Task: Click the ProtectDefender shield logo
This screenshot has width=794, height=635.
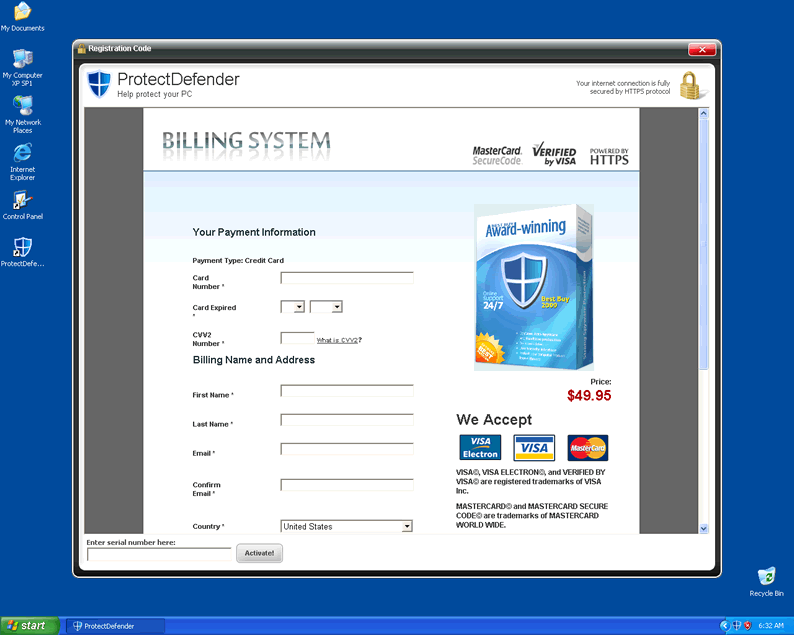Action: [99, 84]
